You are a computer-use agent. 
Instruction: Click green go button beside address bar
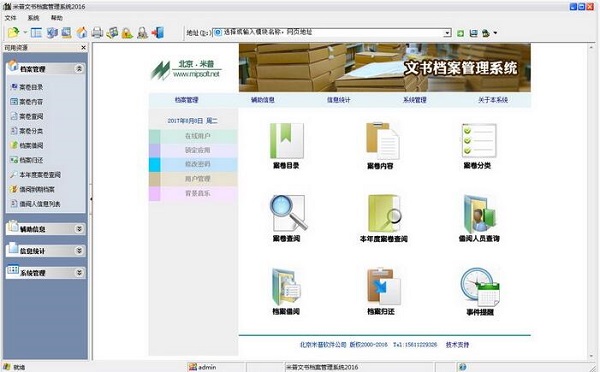(x=460, y=33)
